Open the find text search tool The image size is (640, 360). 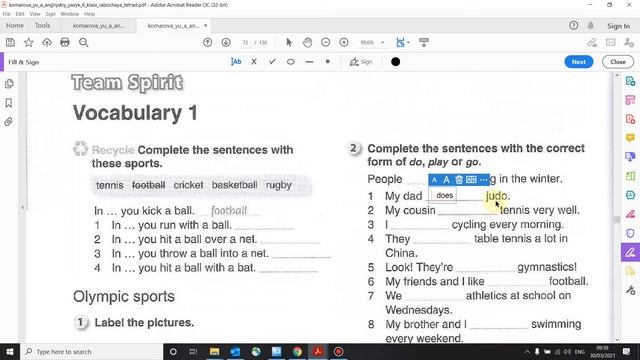coord(84,42)
